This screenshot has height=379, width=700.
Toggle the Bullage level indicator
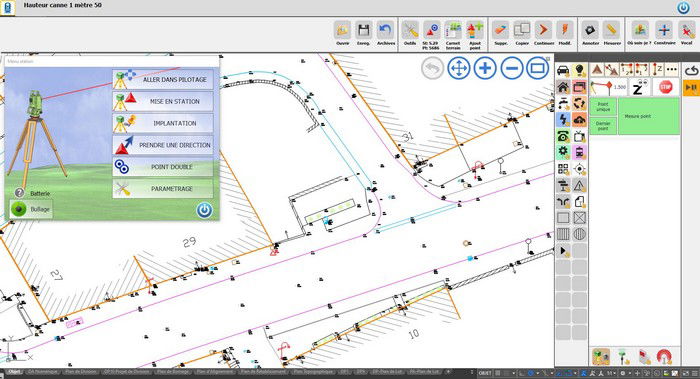(31, 209)
